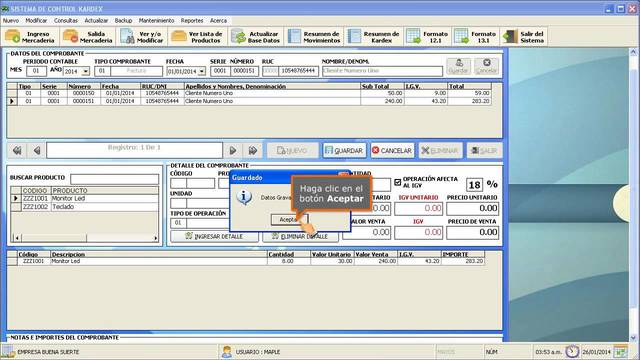Click the IMPORTE column header
The height and width of the screenshot is (360, 640).
click(x=463, y=254)
